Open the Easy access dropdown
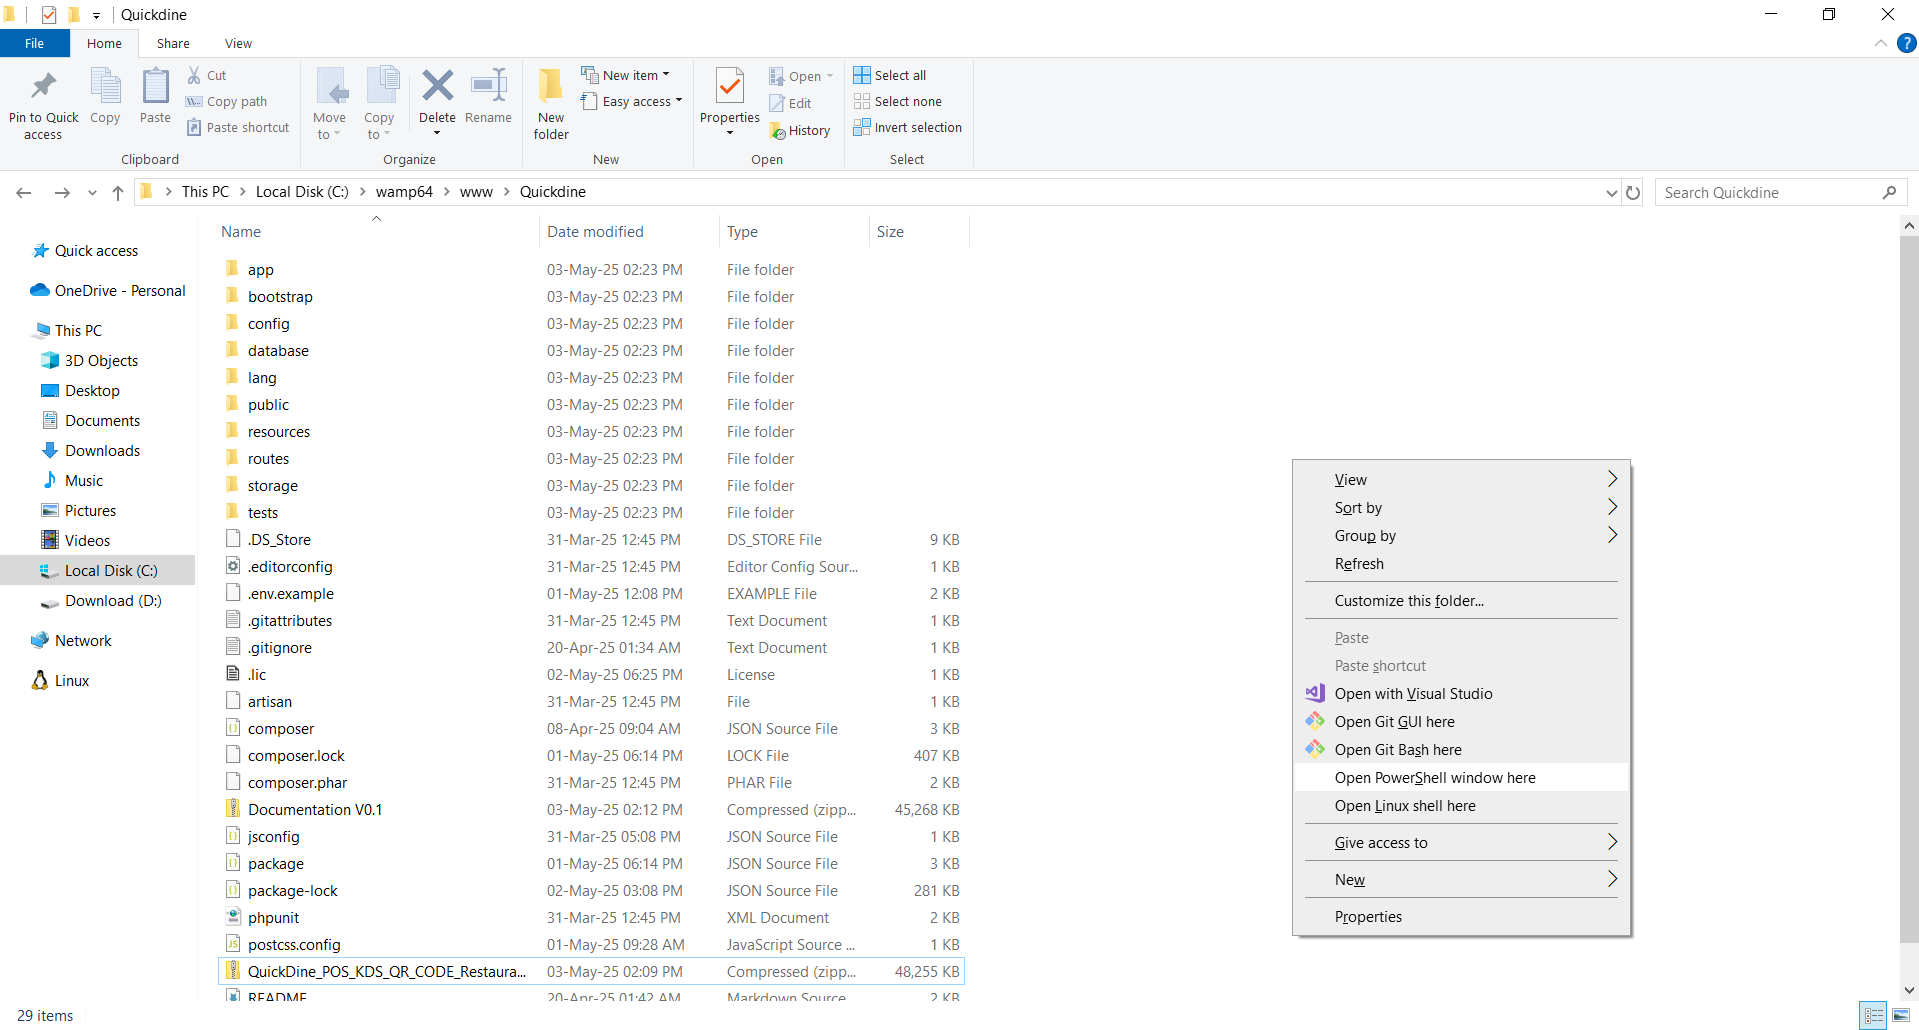The width and height of the screenshot is (1919, 1030). pos(632,101)
